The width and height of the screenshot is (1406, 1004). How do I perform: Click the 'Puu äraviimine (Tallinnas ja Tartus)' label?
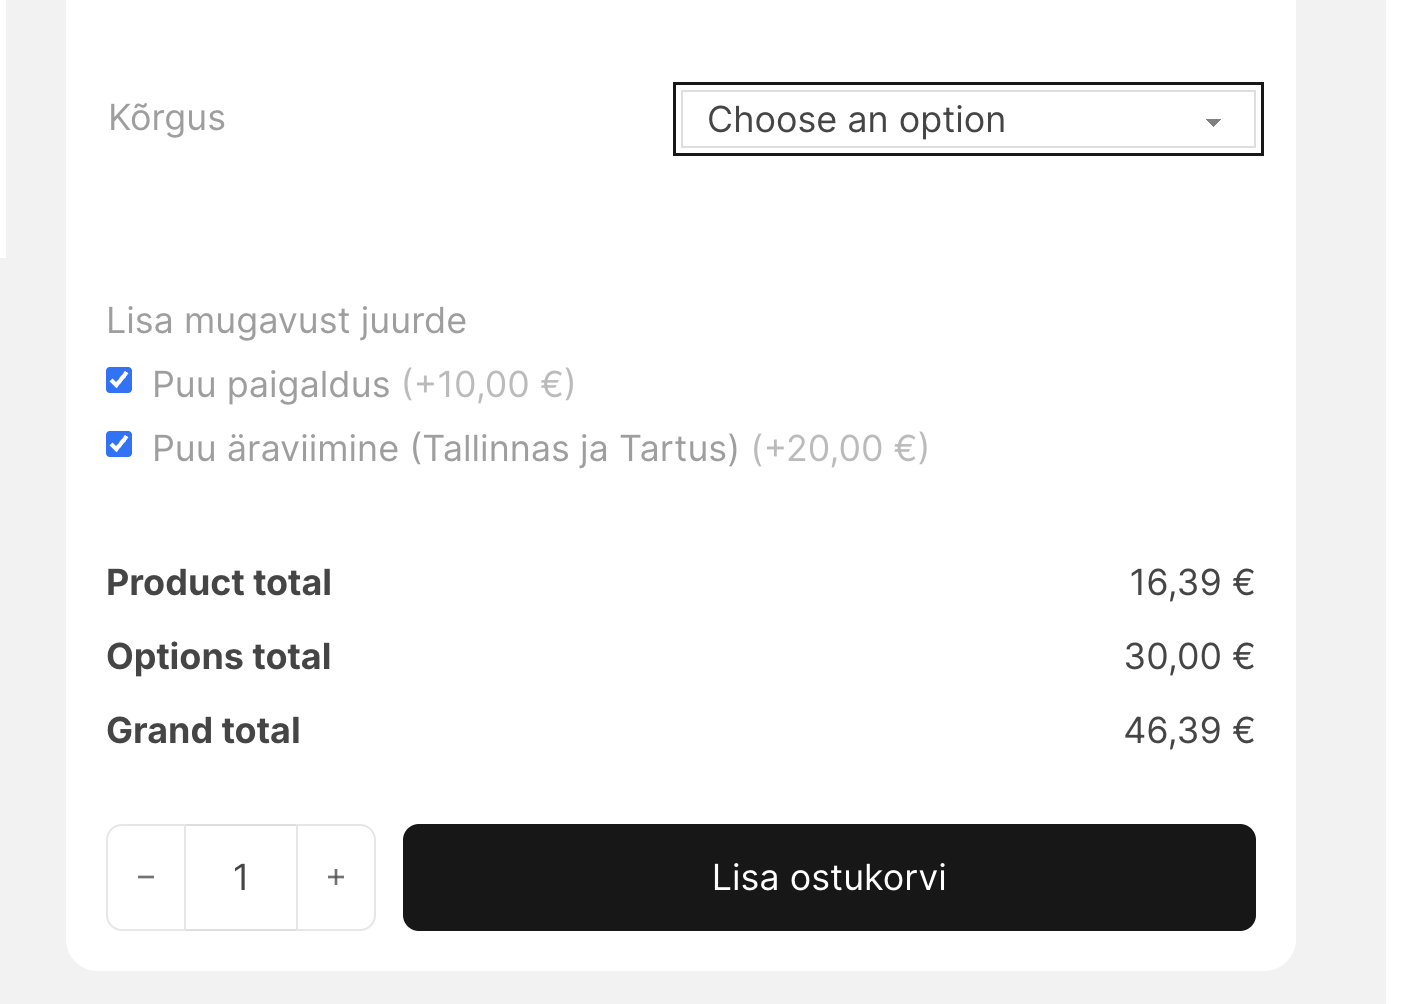(445, 449)
